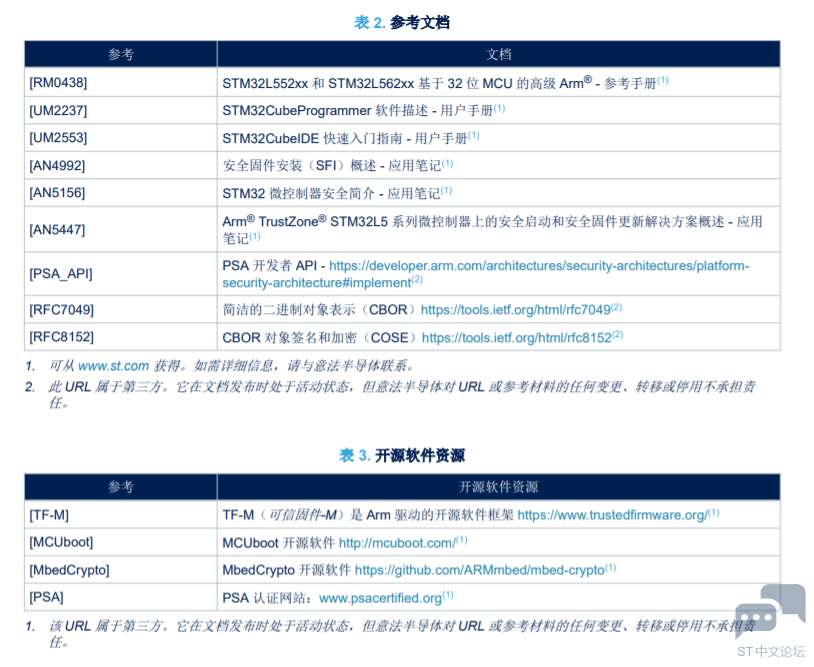The height and width of the screenshot is (667, 814).
Task: Select the [PSA] reference cell
Action: (120, 597)
